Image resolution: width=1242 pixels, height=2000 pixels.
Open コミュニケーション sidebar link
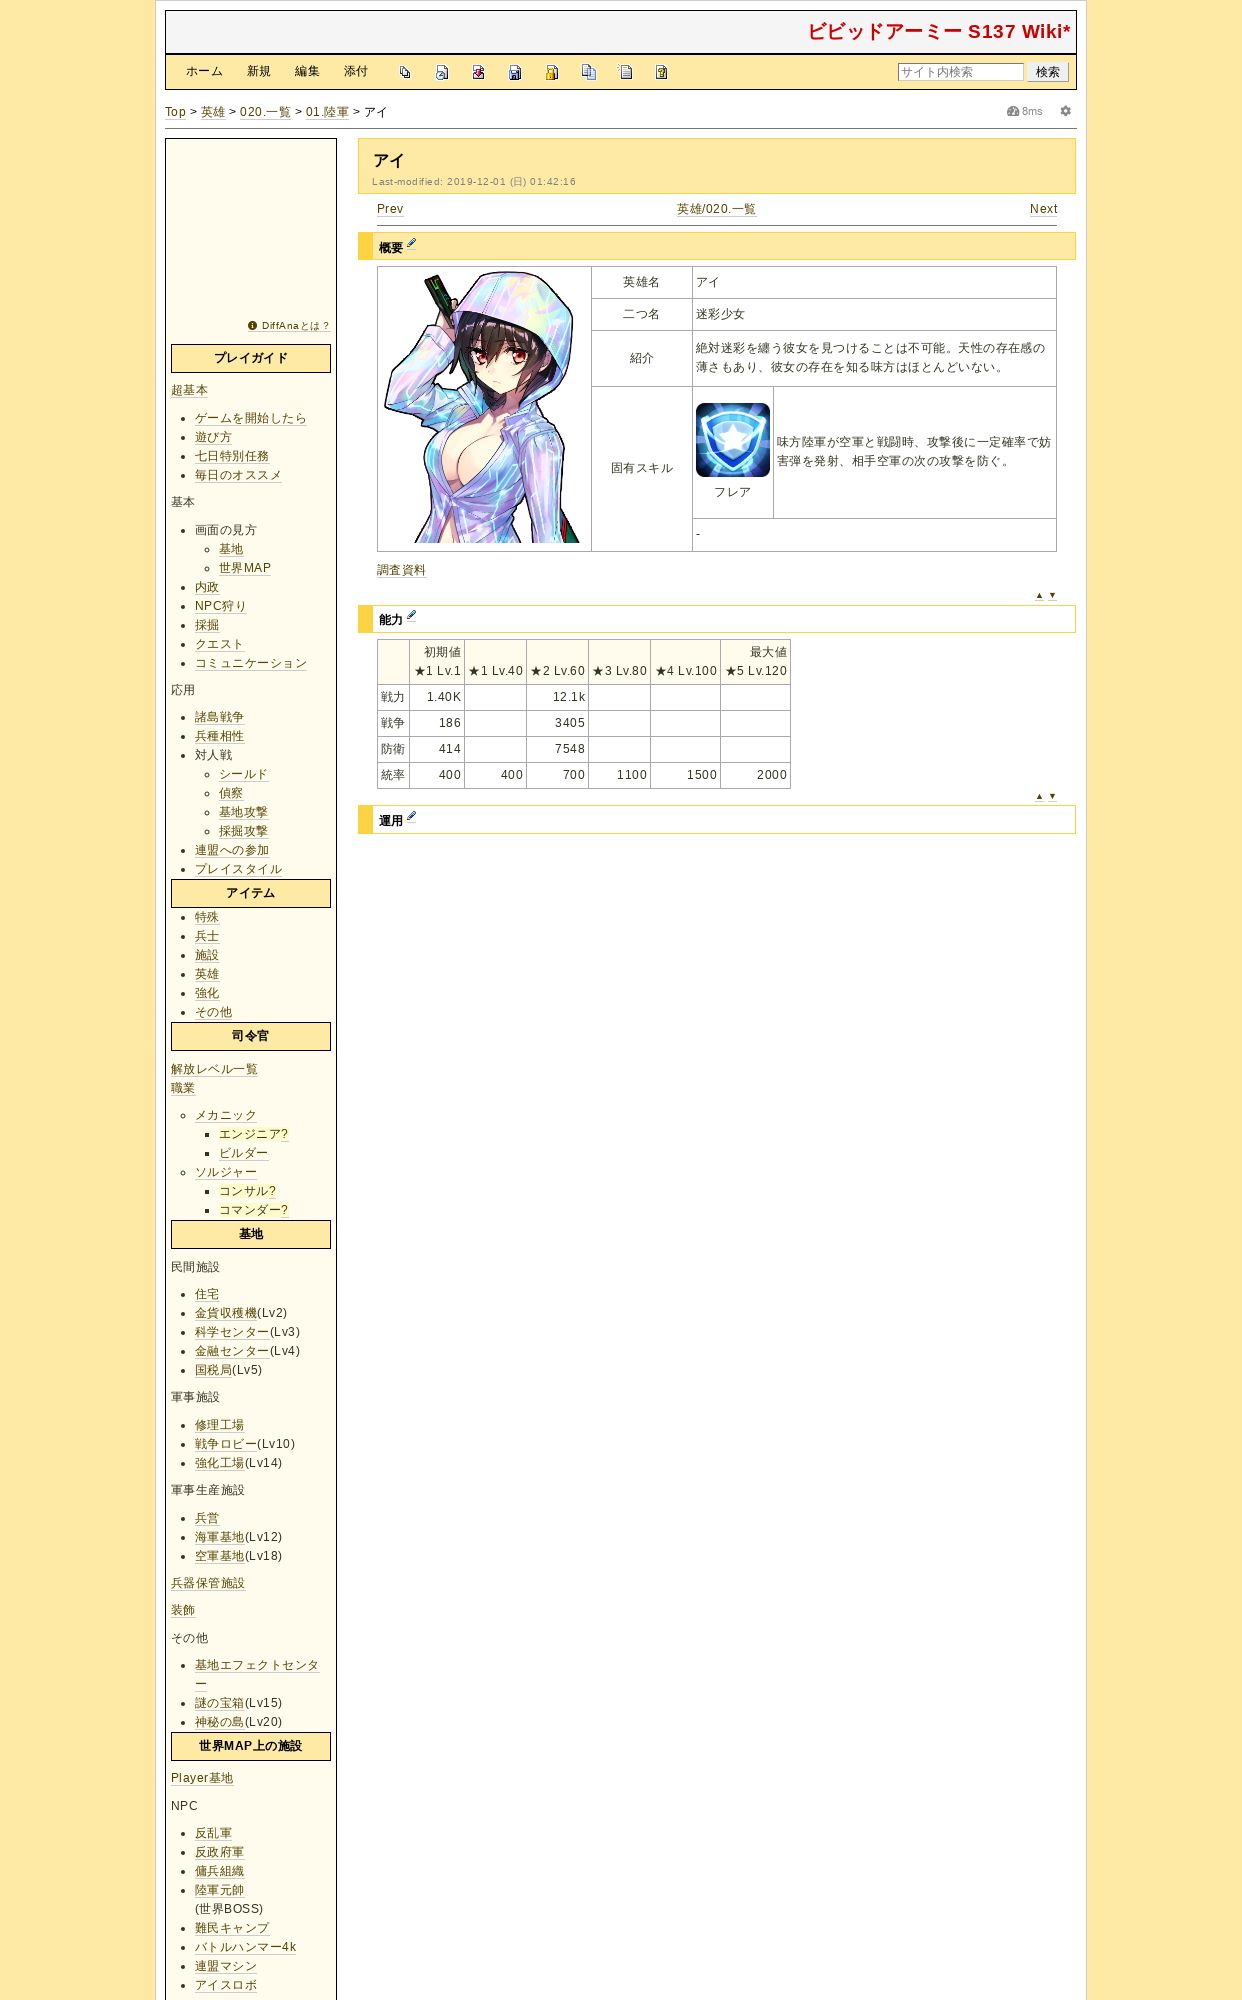click(x=251, y=663)
